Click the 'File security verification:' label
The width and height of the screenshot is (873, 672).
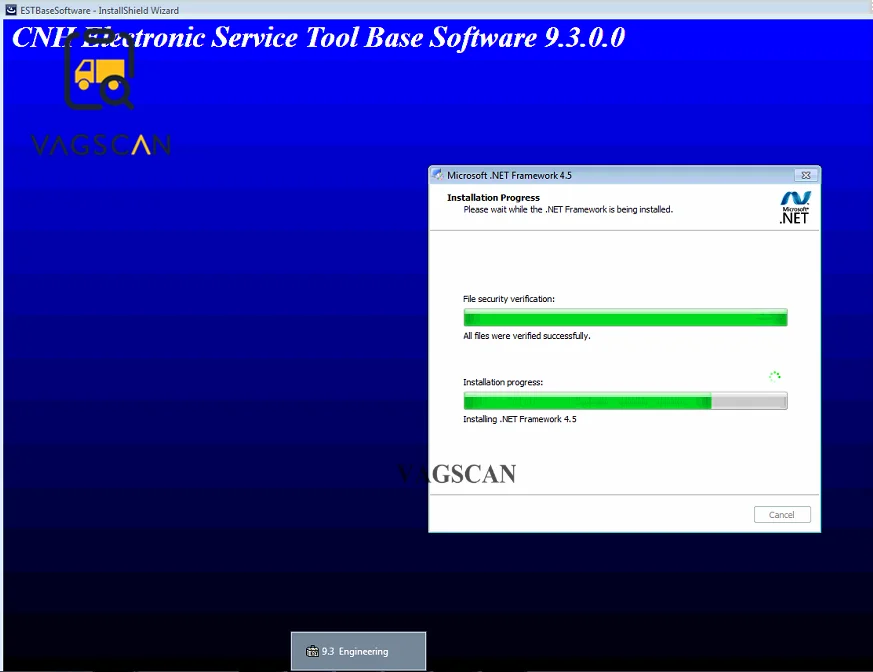tap(509, 299)
